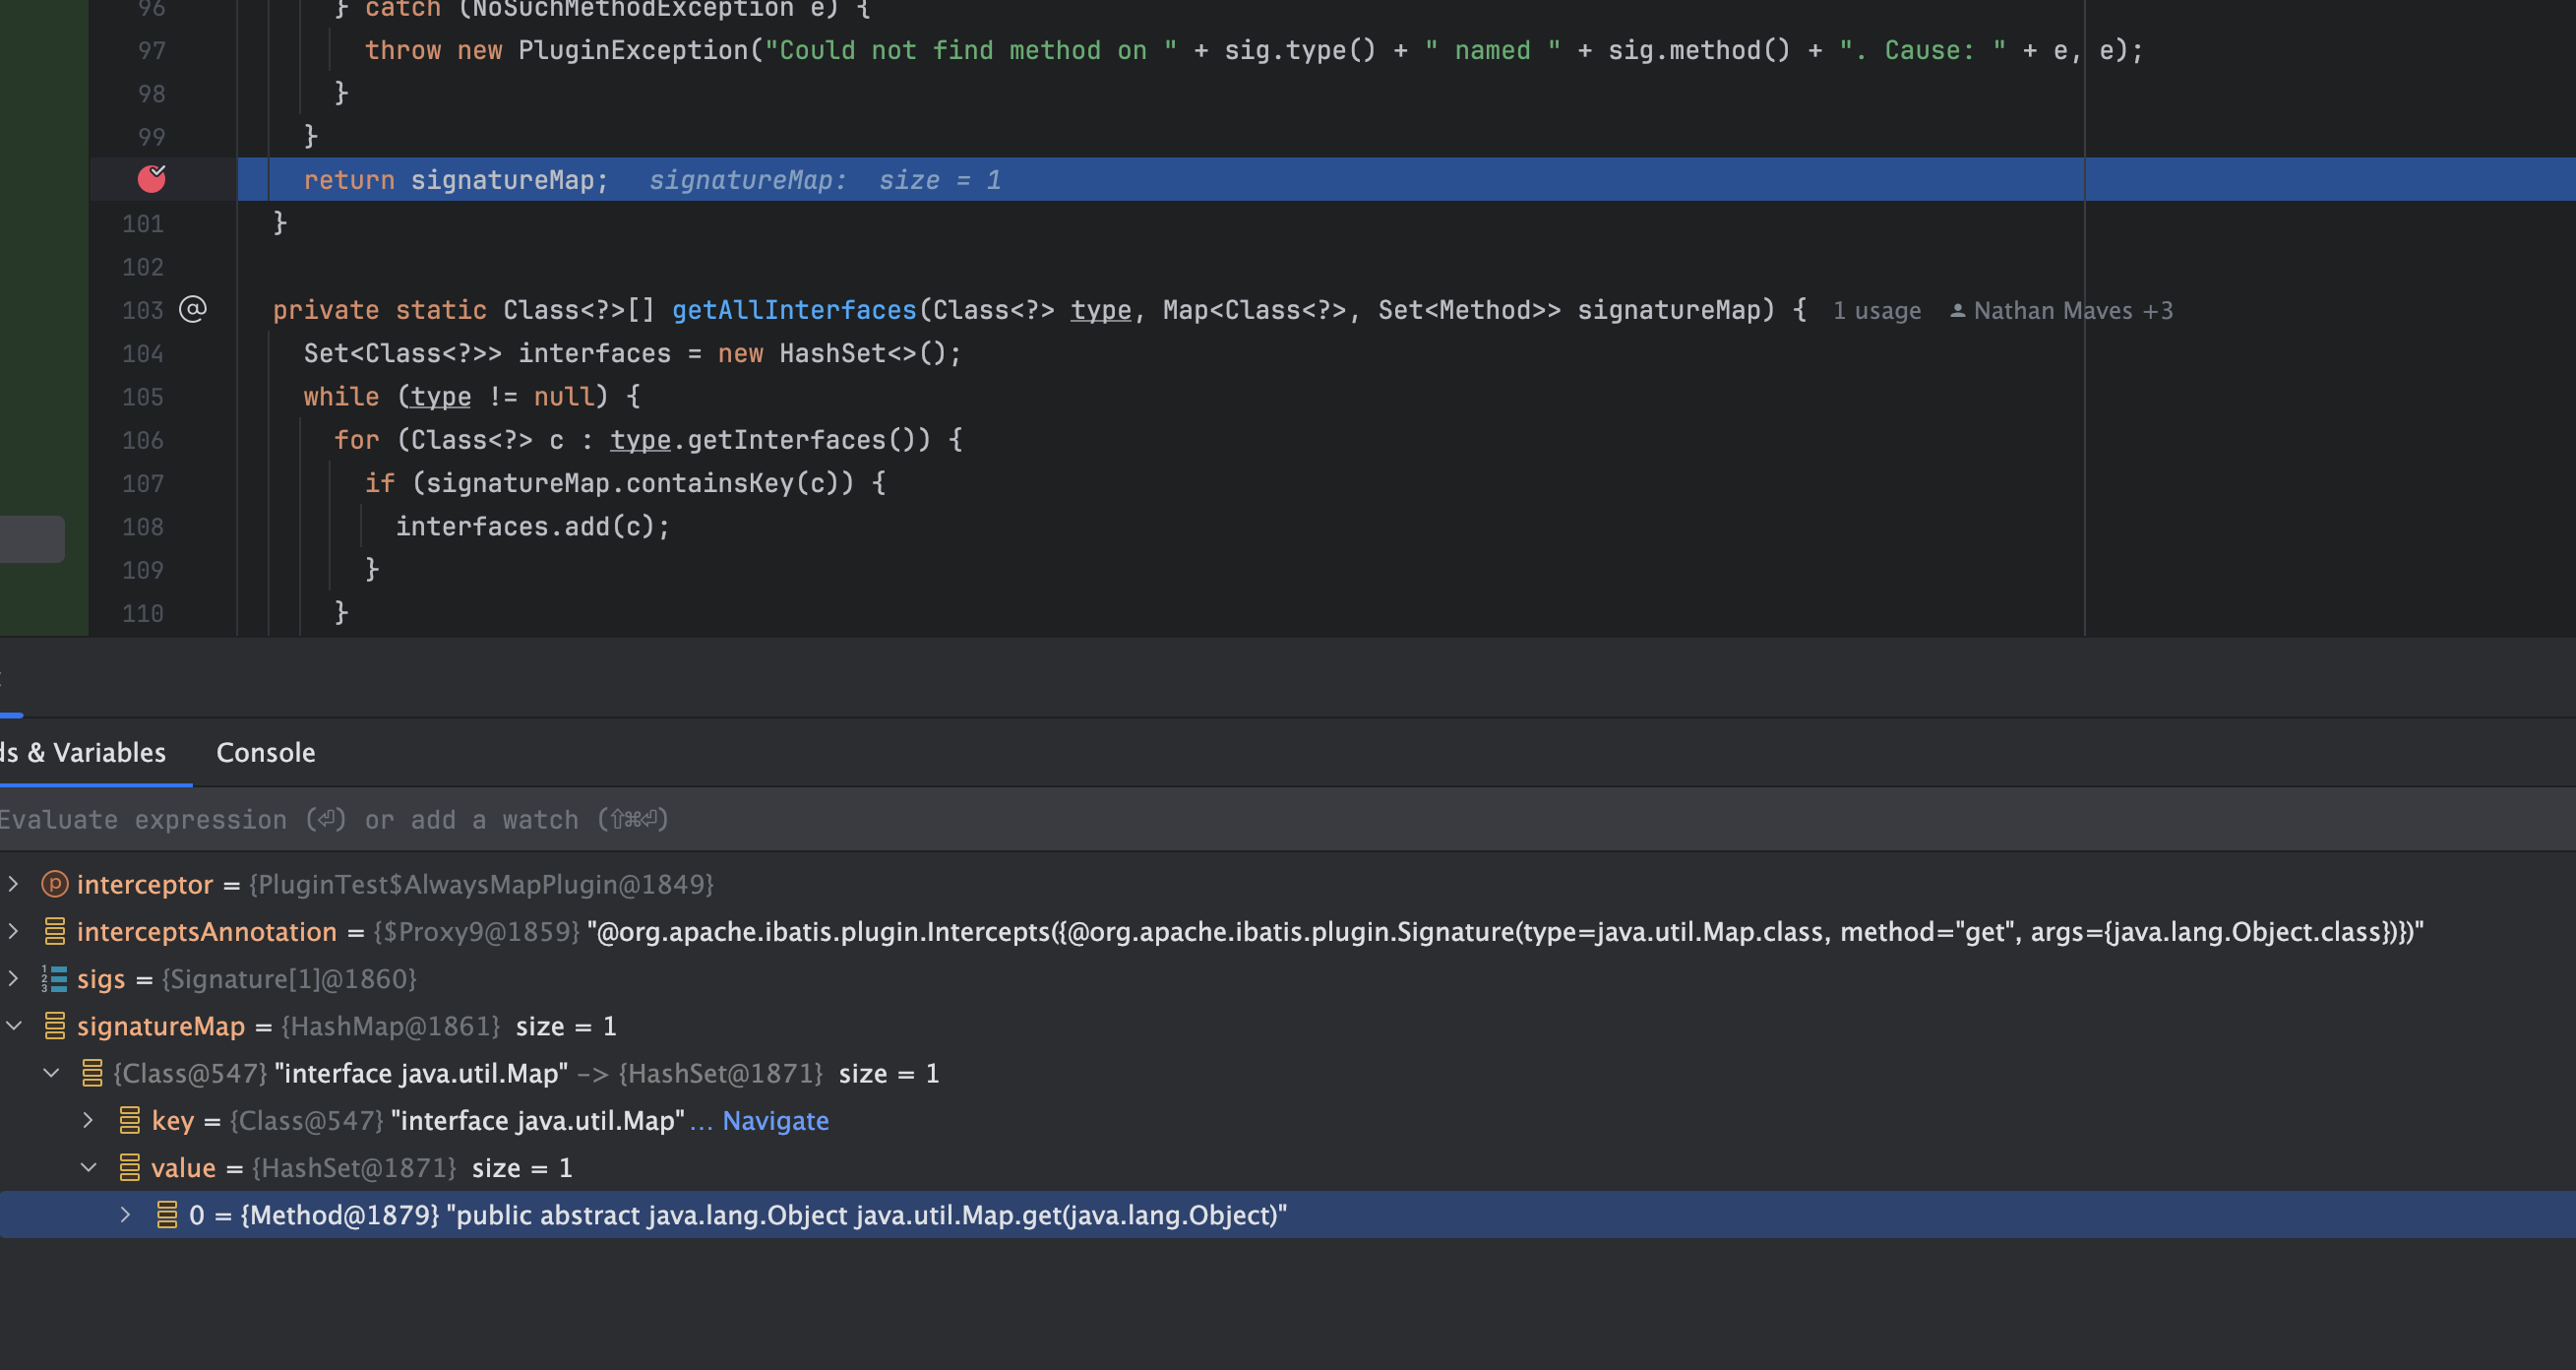Expand the interceptor variable node
The width and height of the screenshot is (2576, 1370).
click(13, 884)
